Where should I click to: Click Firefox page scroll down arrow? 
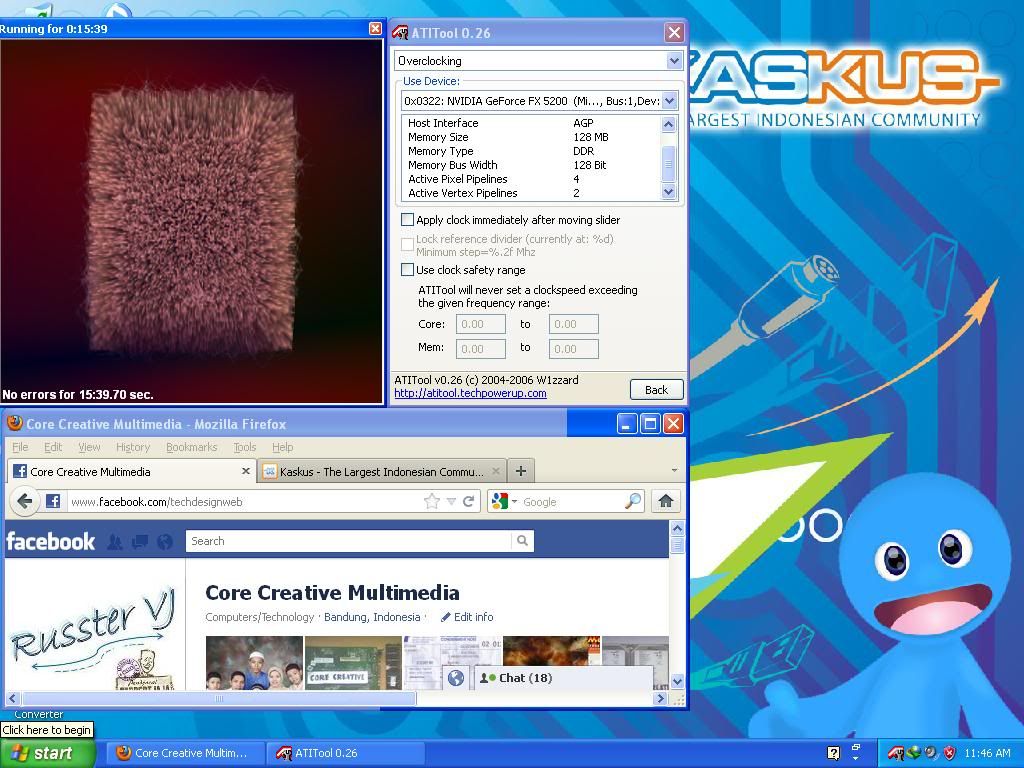click(677, 681)
